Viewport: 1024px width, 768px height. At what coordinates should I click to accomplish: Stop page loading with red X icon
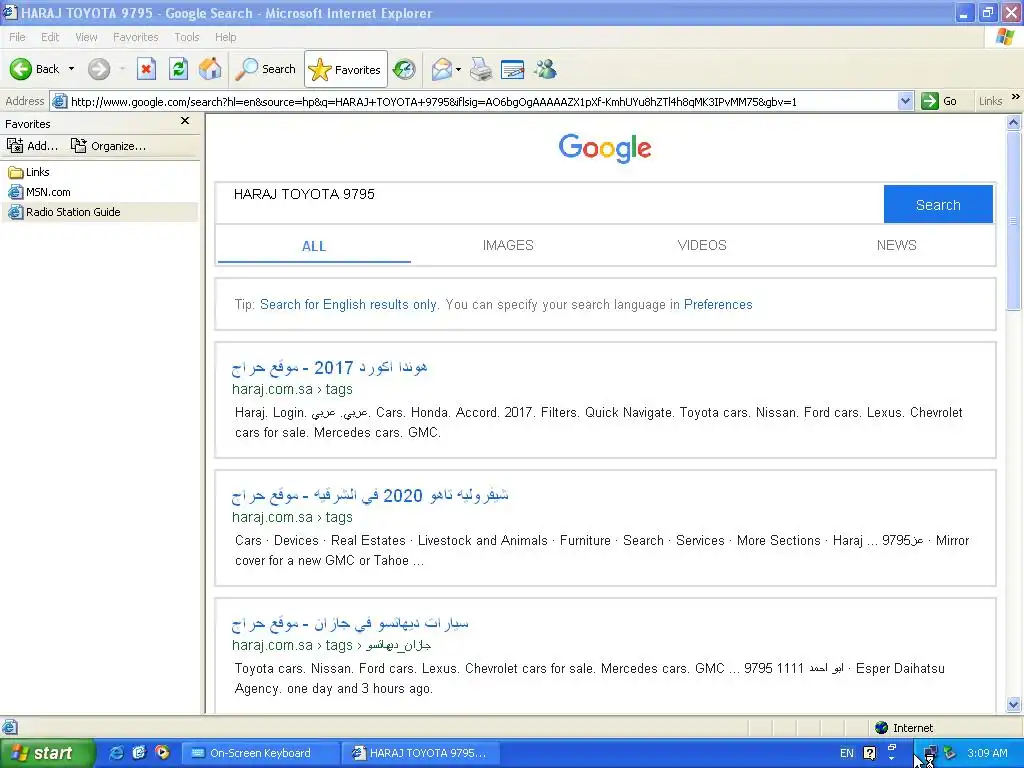pos(146,69)
